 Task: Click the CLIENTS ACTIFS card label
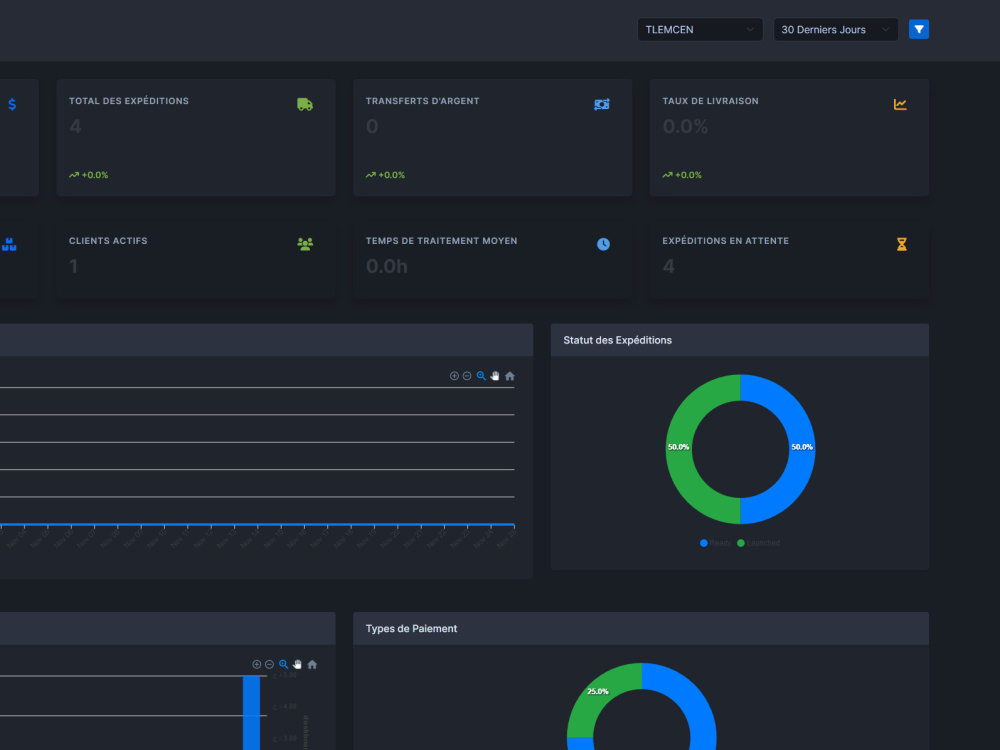[x=108, y=240]
